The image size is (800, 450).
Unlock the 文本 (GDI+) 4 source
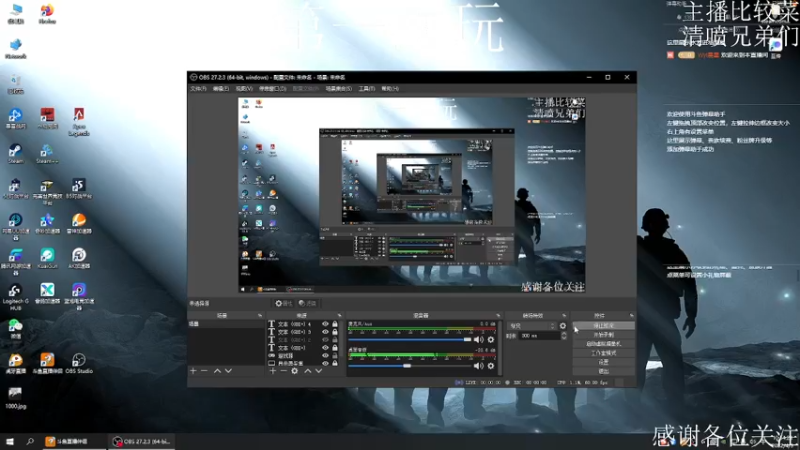(335, 324)
